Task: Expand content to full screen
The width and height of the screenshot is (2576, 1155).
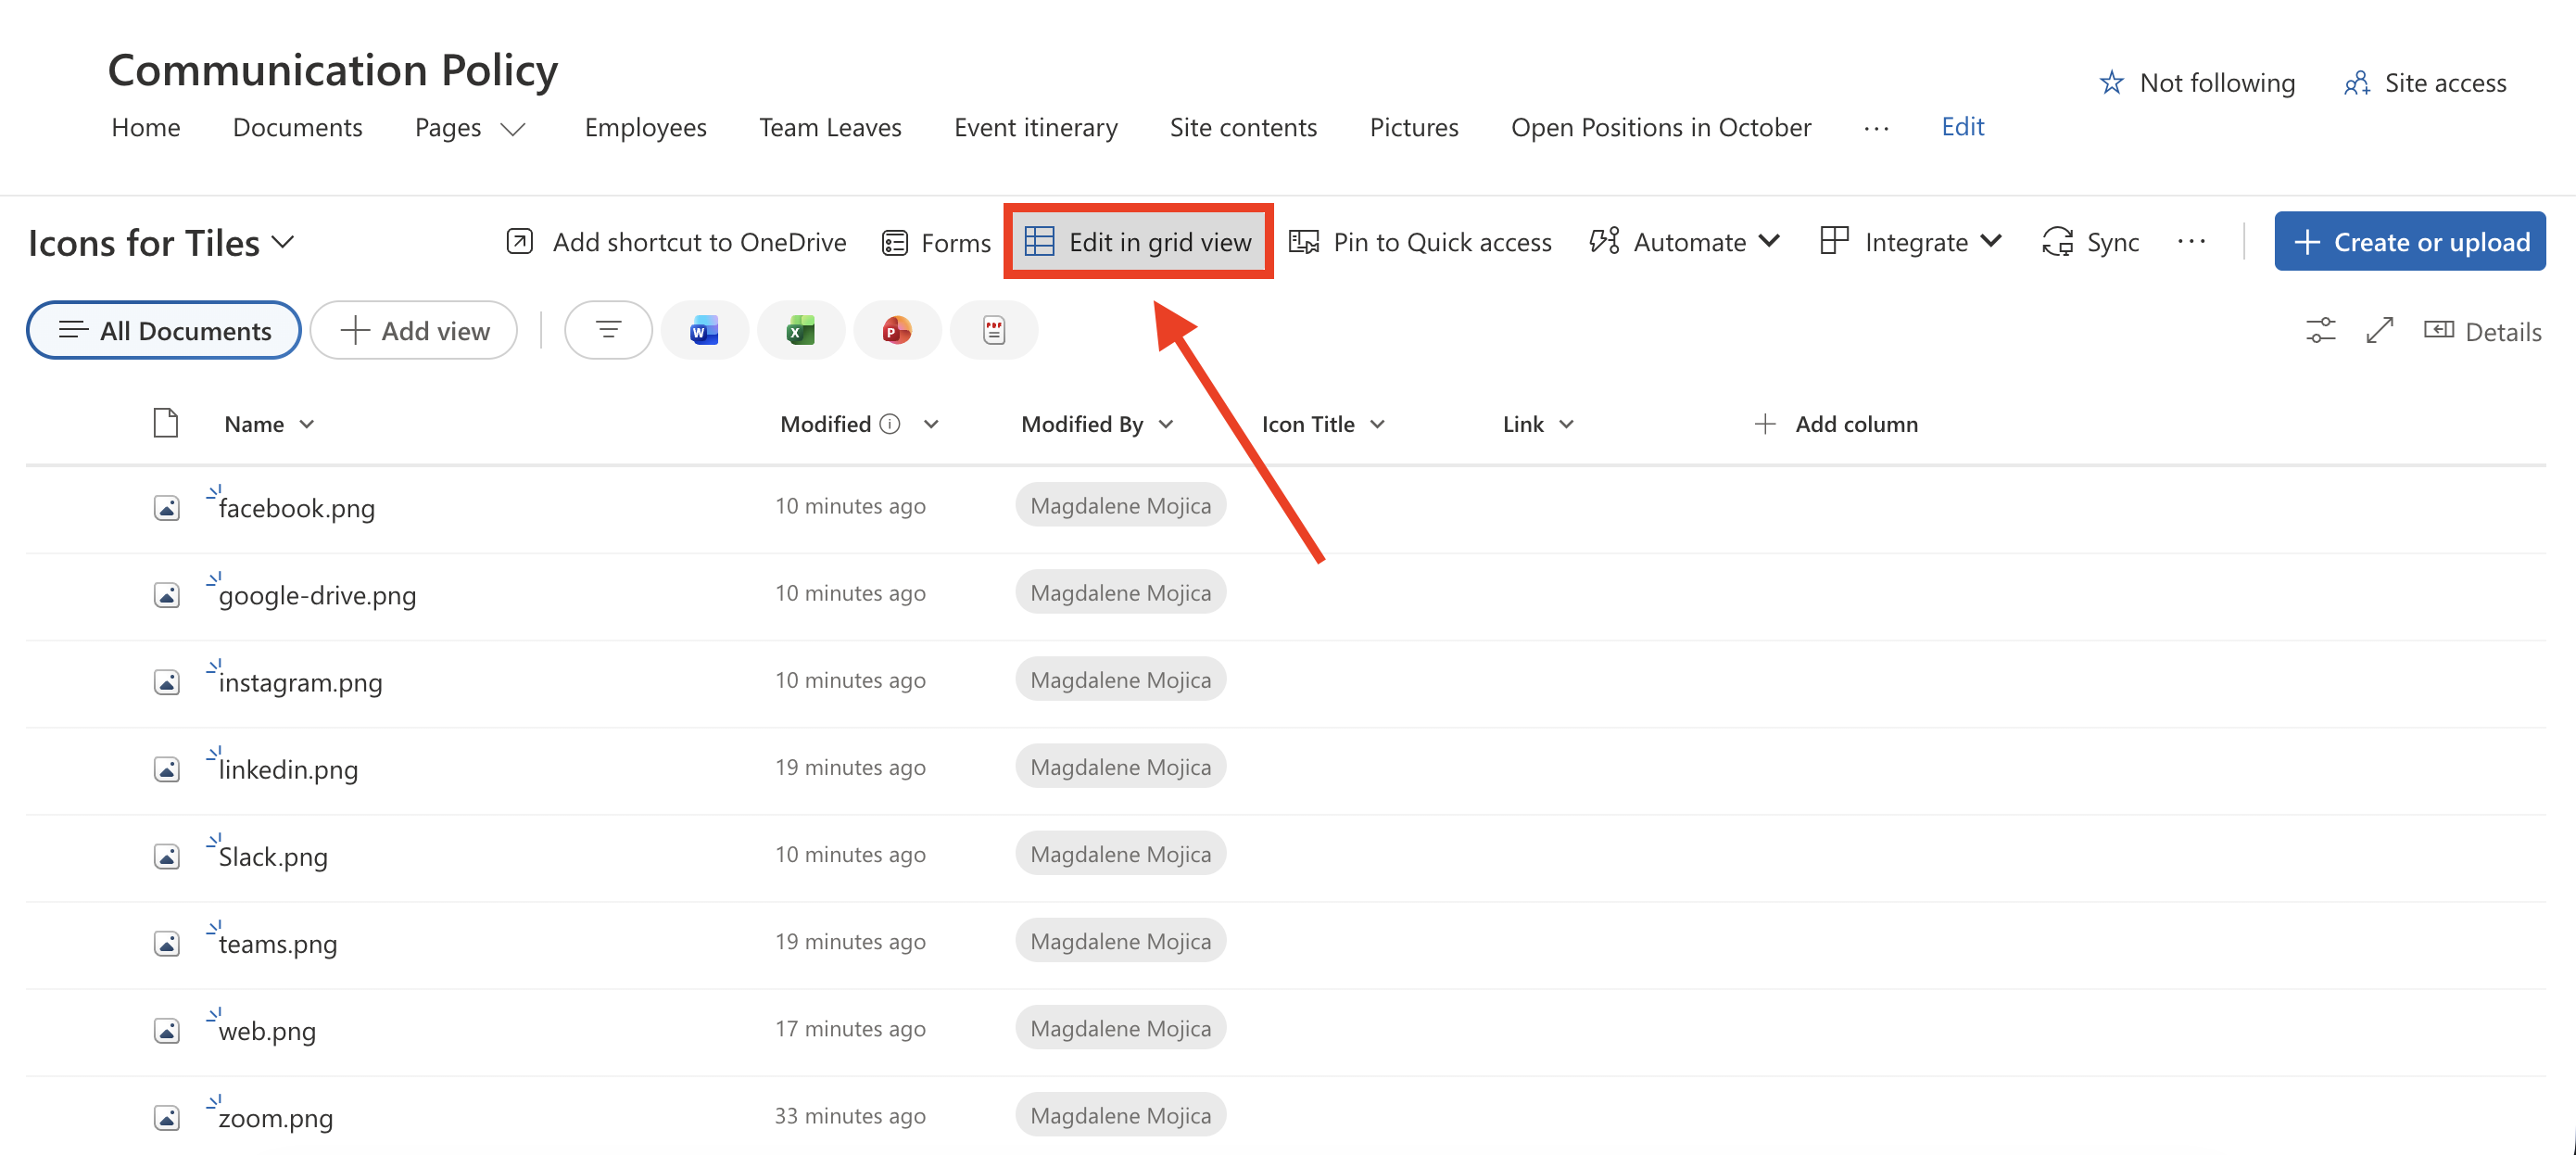Action: point(2379,331)
